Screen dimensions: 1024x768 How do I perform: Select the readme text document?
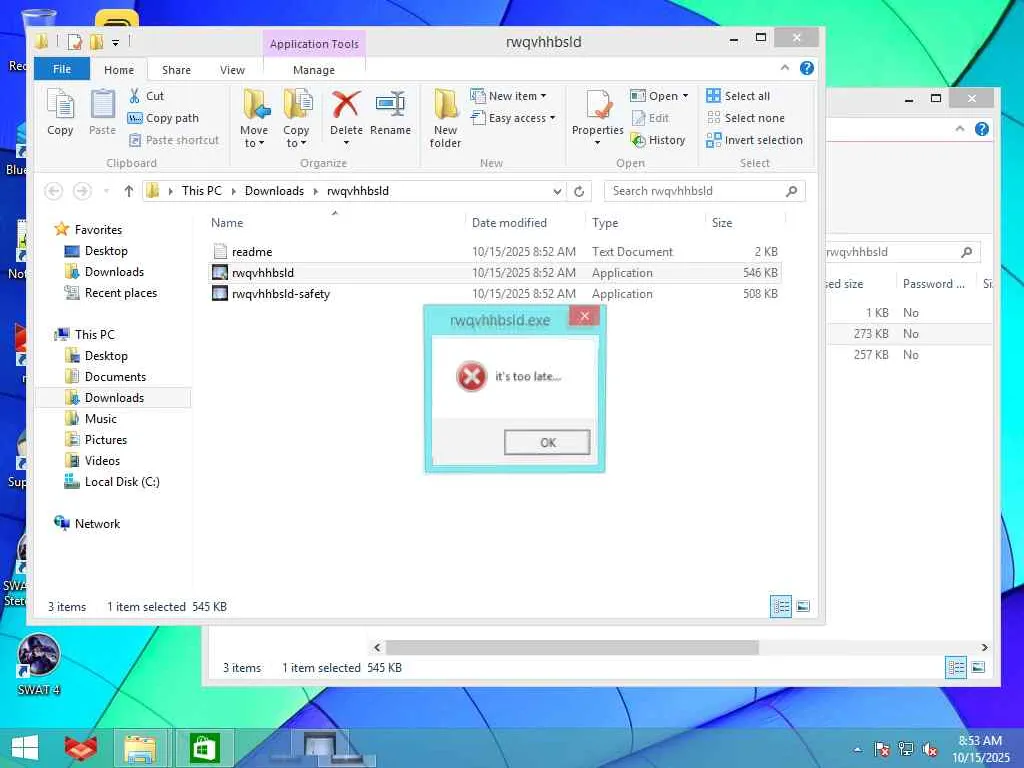click(495, 251)
